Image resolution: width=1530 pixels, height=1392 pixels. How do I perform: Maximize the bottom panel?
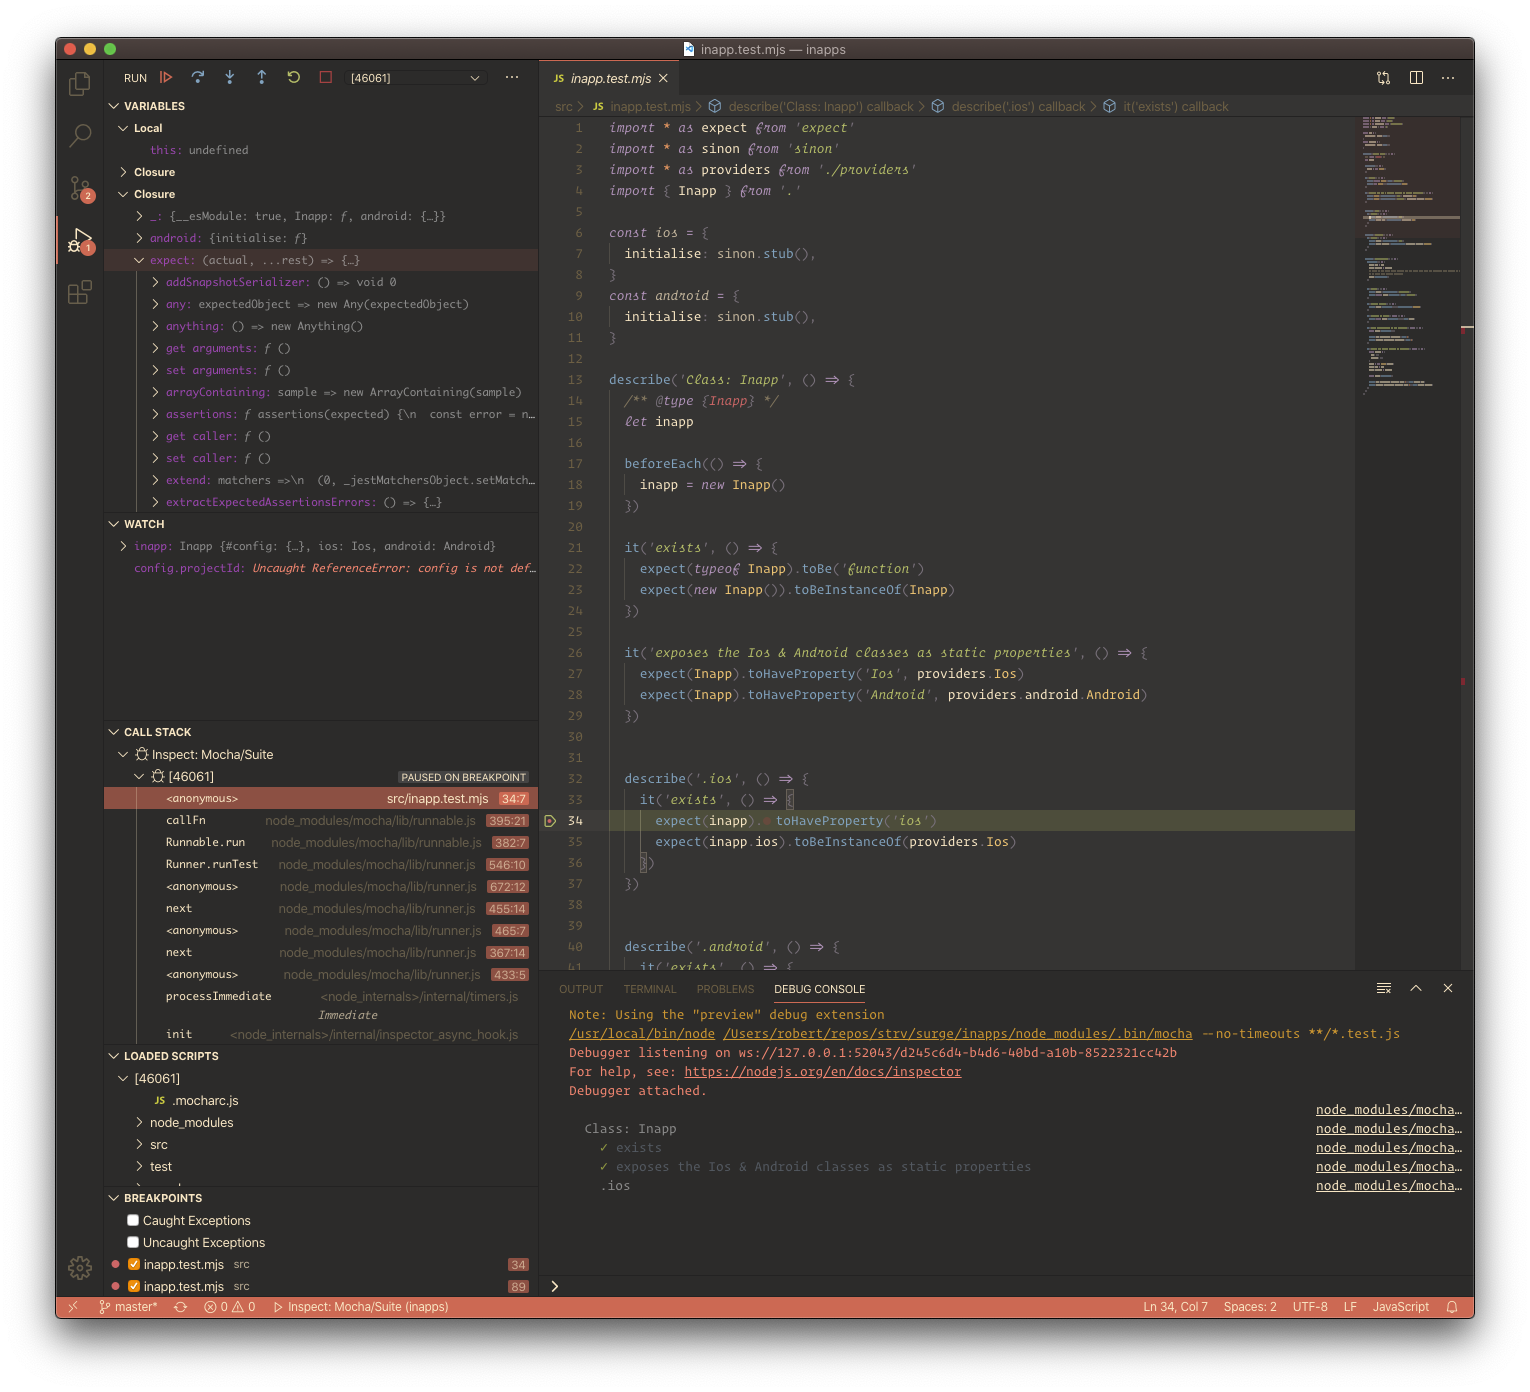tap(1416, 988)
